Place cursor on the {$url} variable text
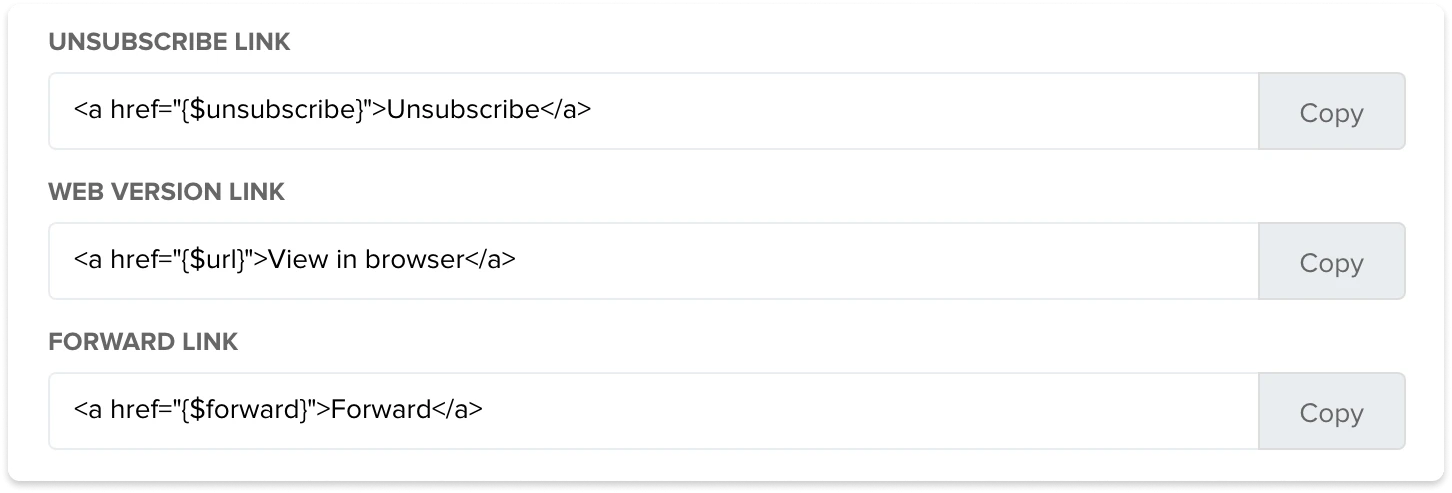This screenshot has height=493, width=1452. point(215,260)
